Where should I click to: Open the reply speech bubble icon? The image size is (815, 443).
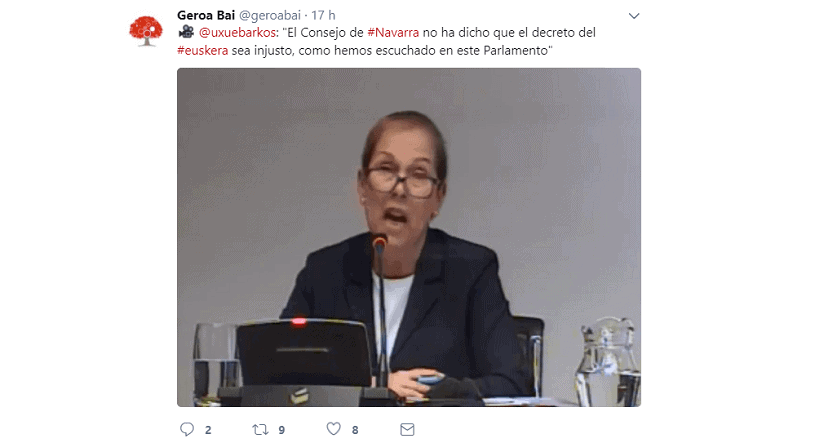(187, 429)
